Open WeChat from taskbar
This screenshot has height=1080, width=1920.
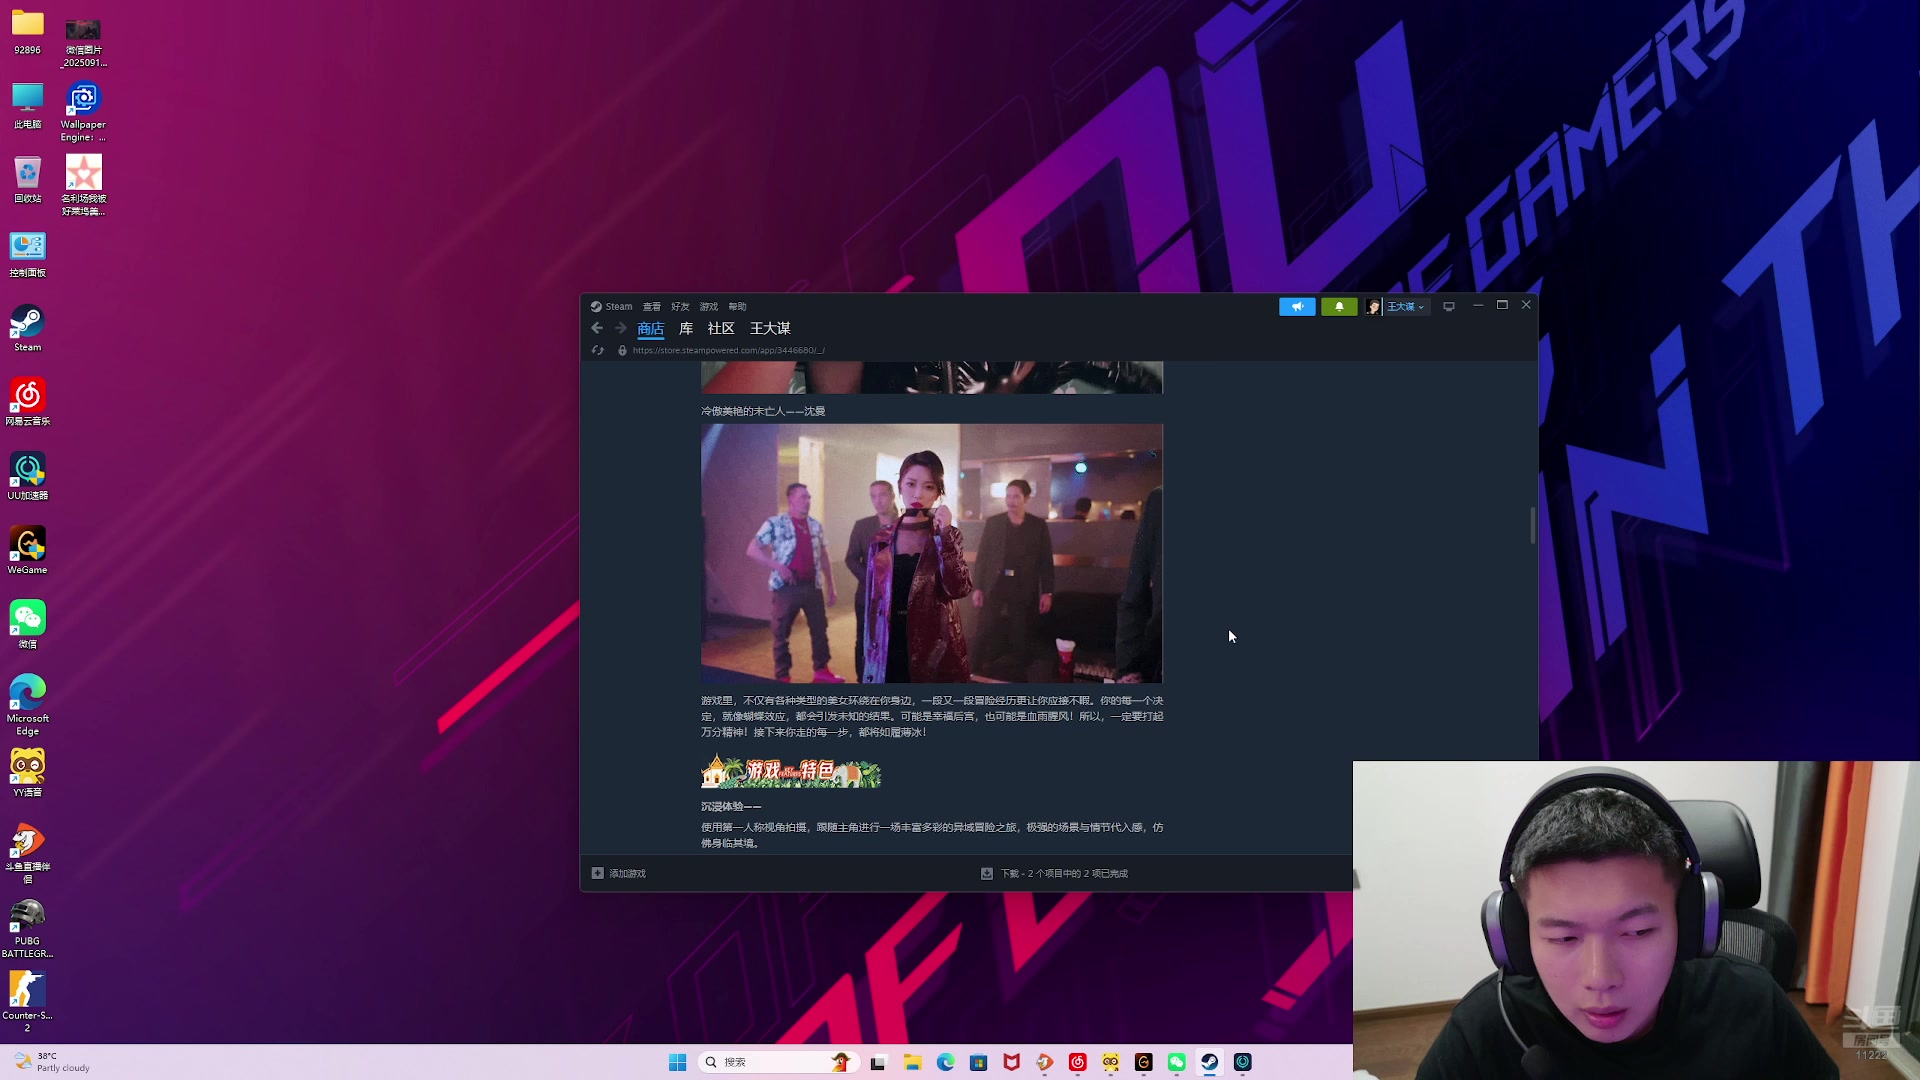point(1176,1062)
